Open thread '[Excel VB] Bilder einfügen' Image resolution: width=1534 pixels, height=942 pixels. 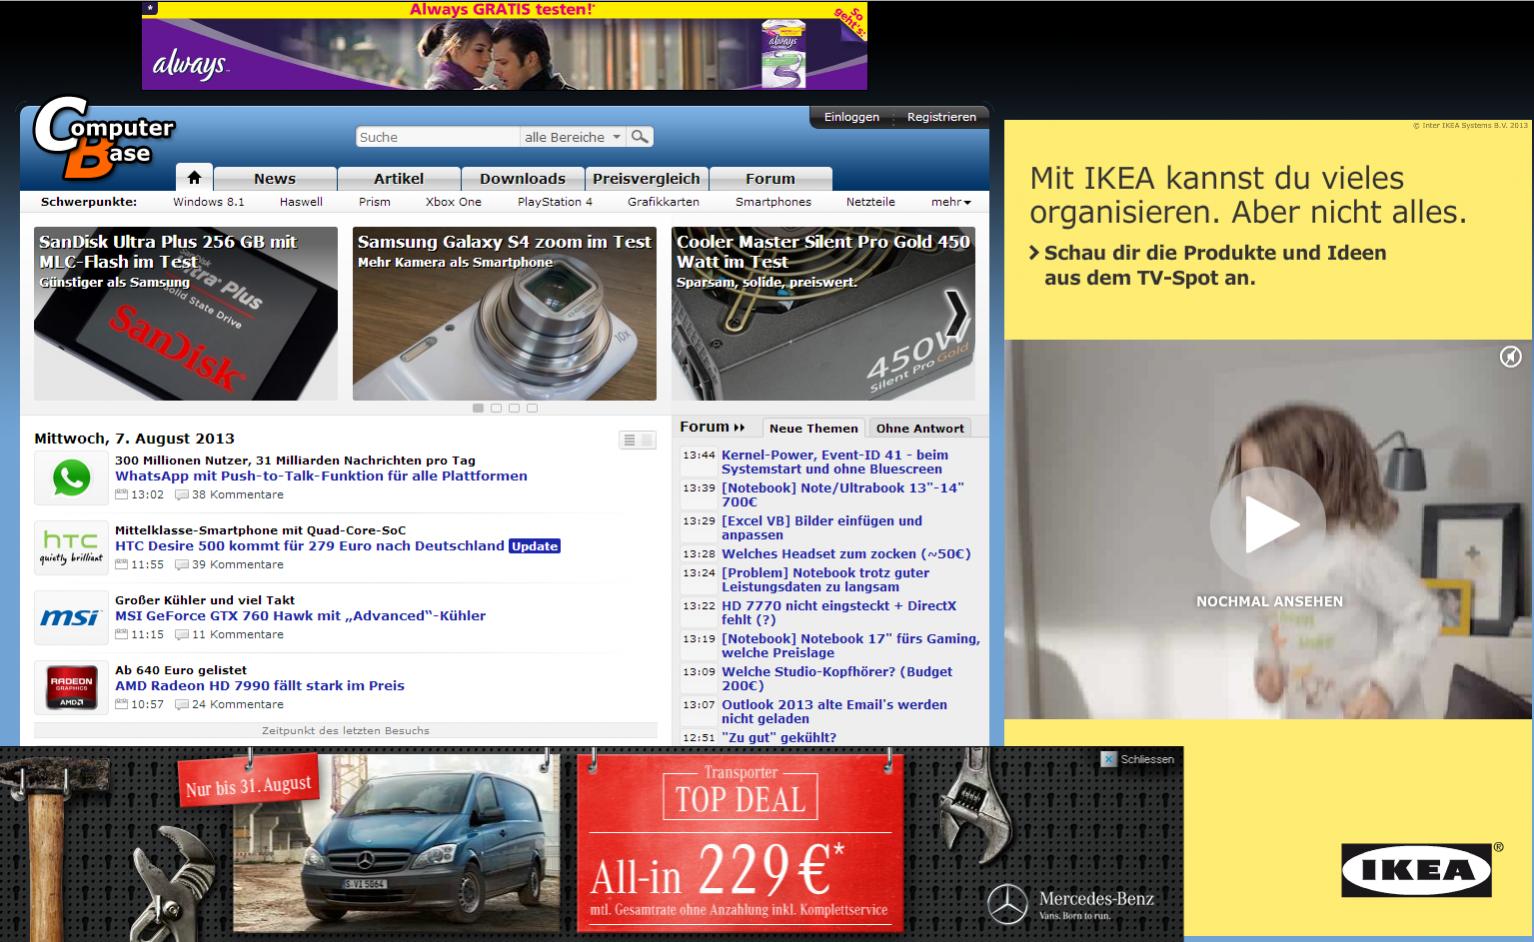pos(821,528)
